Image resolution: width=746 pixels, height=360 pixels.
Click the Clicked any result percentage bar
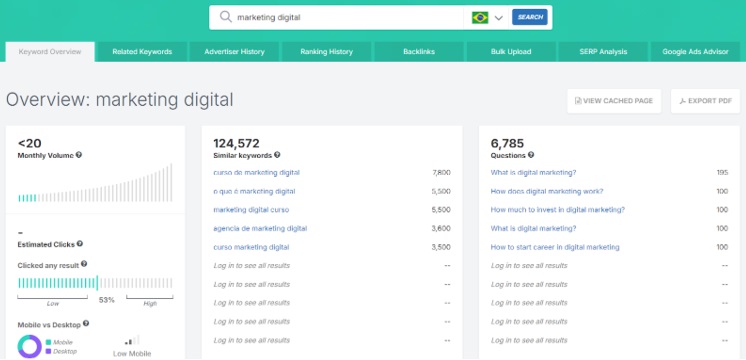[x=95, y=283]
